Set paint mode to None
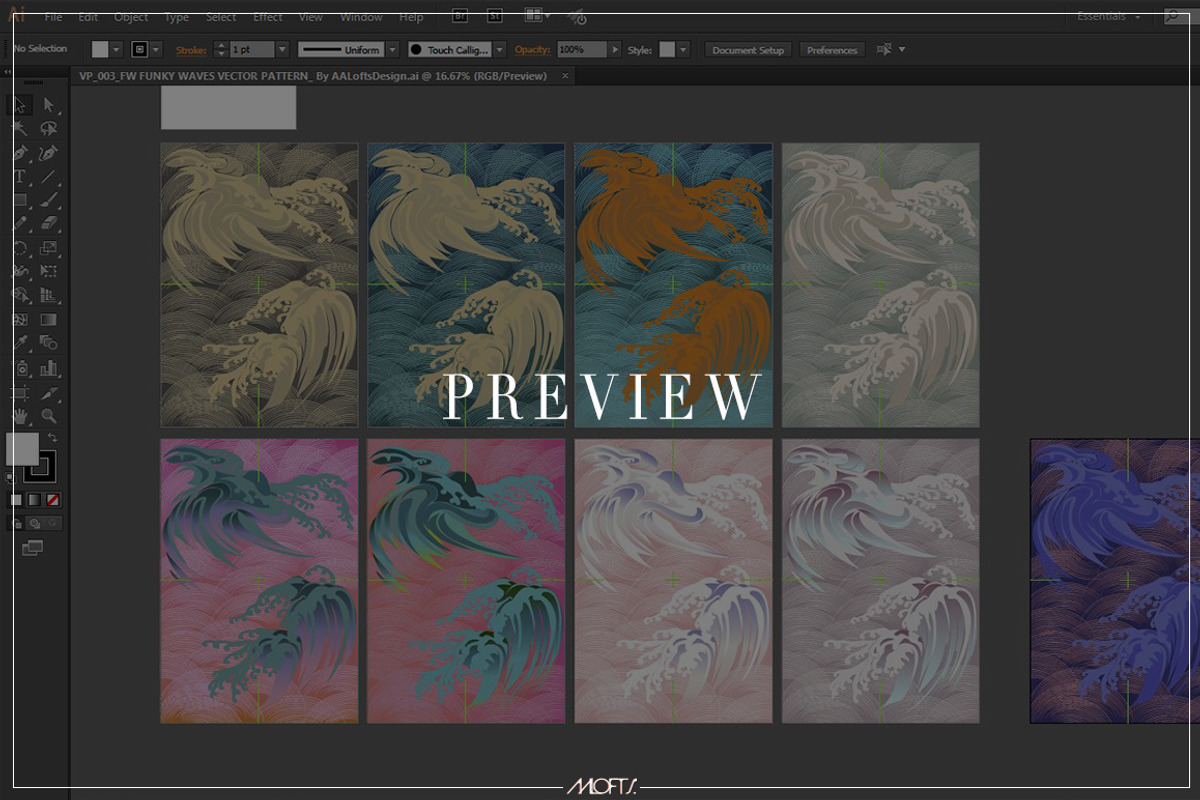Image resolution: width=1200 pixels, height=800 pixels. point(53,499)
